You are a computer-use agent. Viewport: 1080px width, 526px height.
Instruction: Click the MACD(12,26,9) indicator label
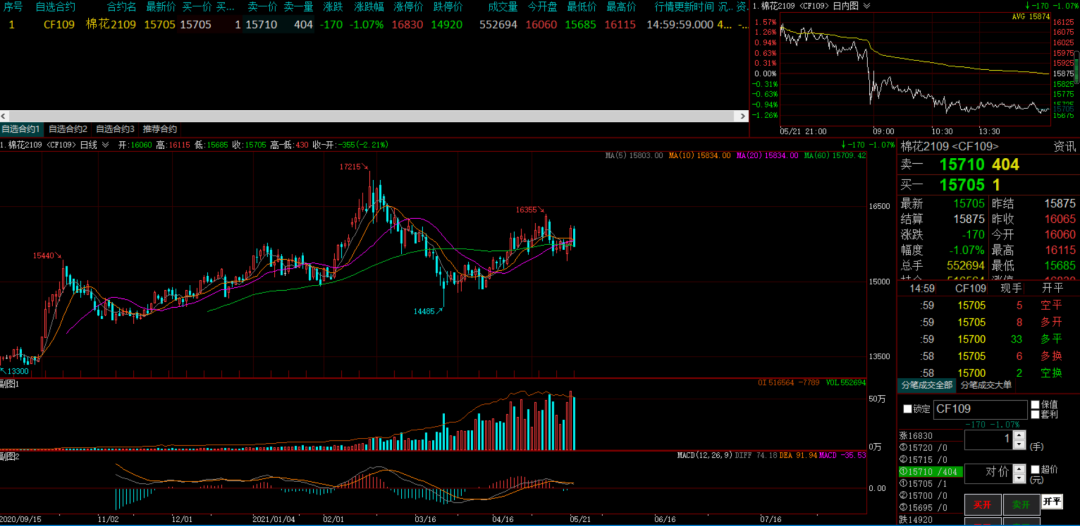coord(707,455)
